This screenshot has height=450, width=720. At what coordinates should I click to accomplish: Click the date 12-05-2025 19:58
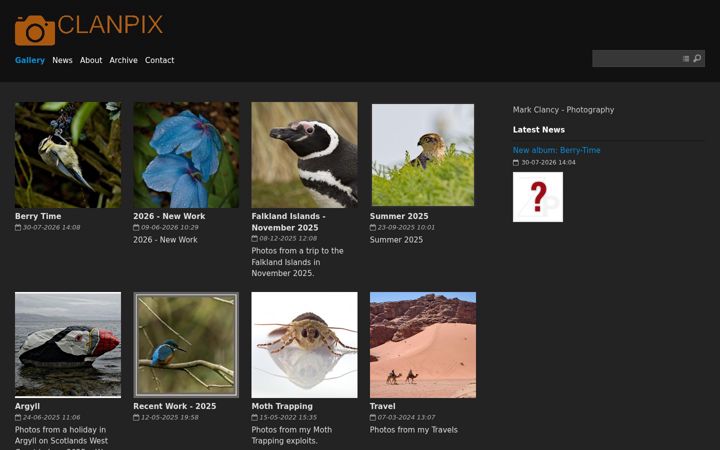169,417
